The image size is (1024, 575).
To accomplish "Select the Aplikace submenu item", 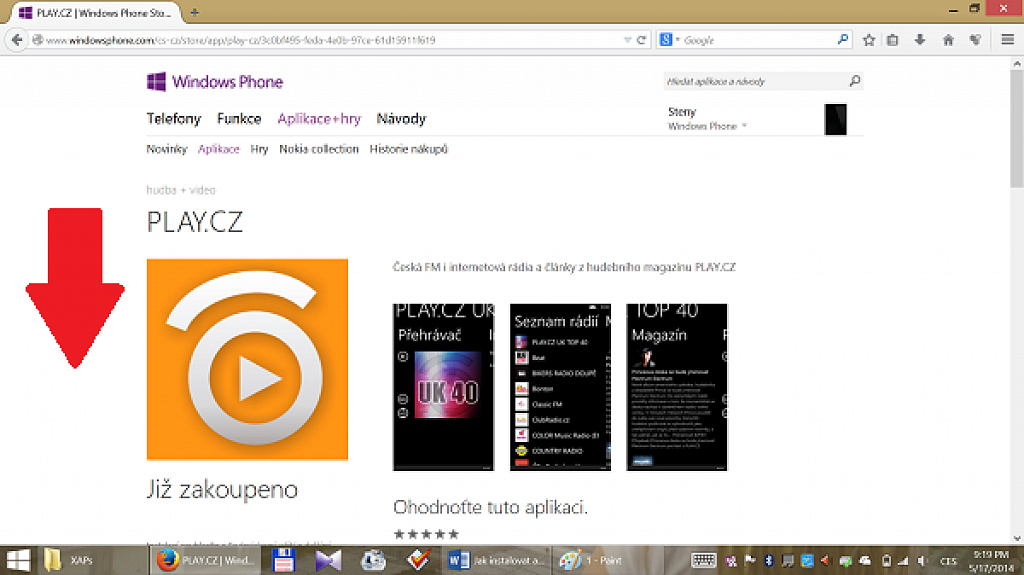I will [218, 149].
